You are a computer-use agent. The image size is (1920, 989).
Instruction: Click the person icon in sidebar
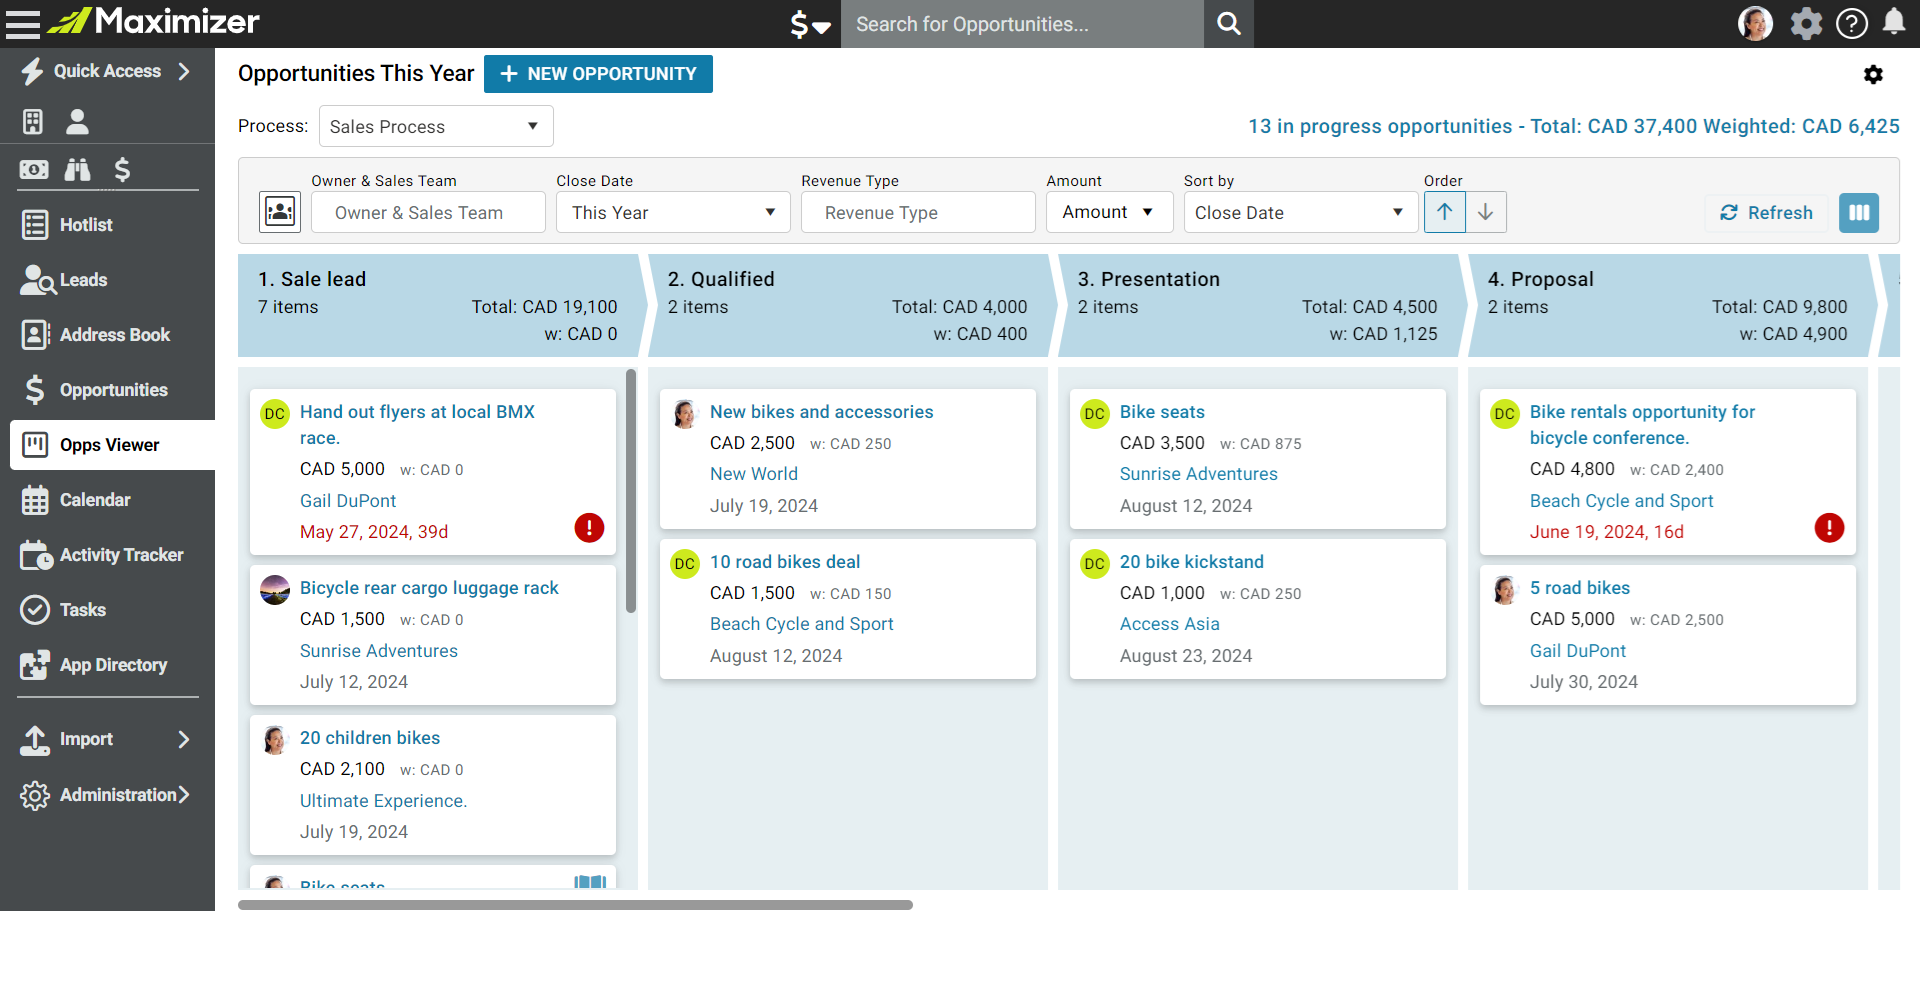77,122
